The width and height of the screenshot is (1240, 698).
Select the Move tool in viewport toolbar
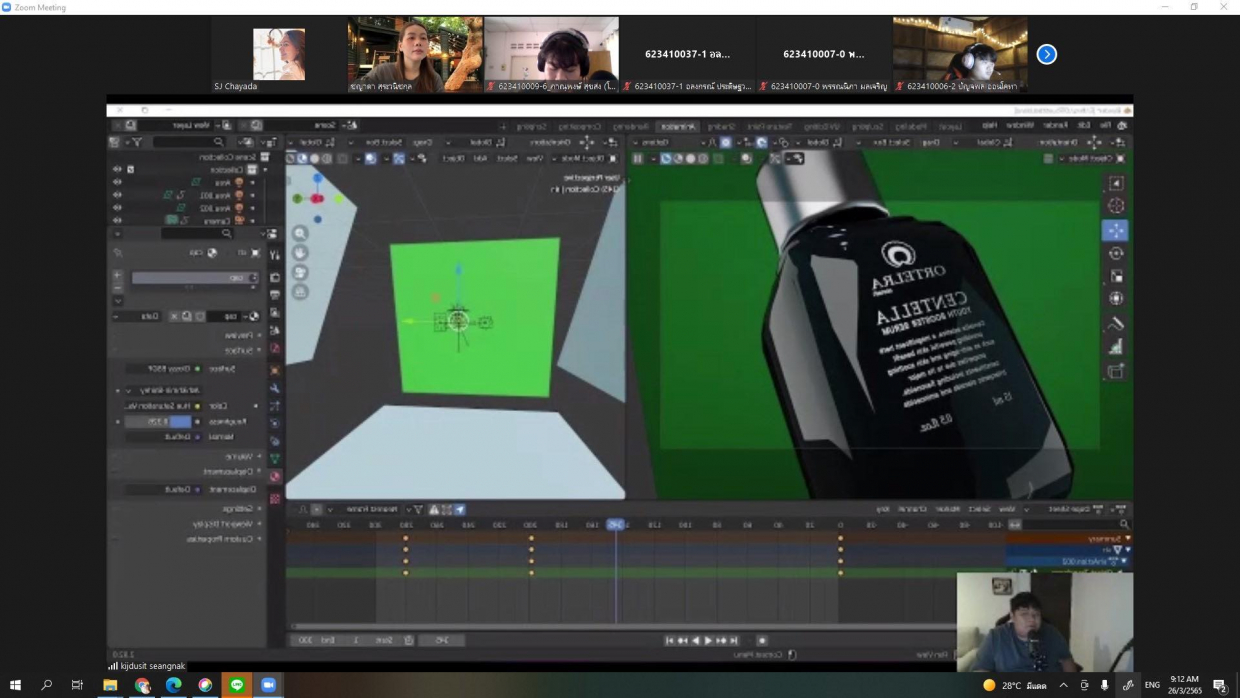[x=1115, y=230]
